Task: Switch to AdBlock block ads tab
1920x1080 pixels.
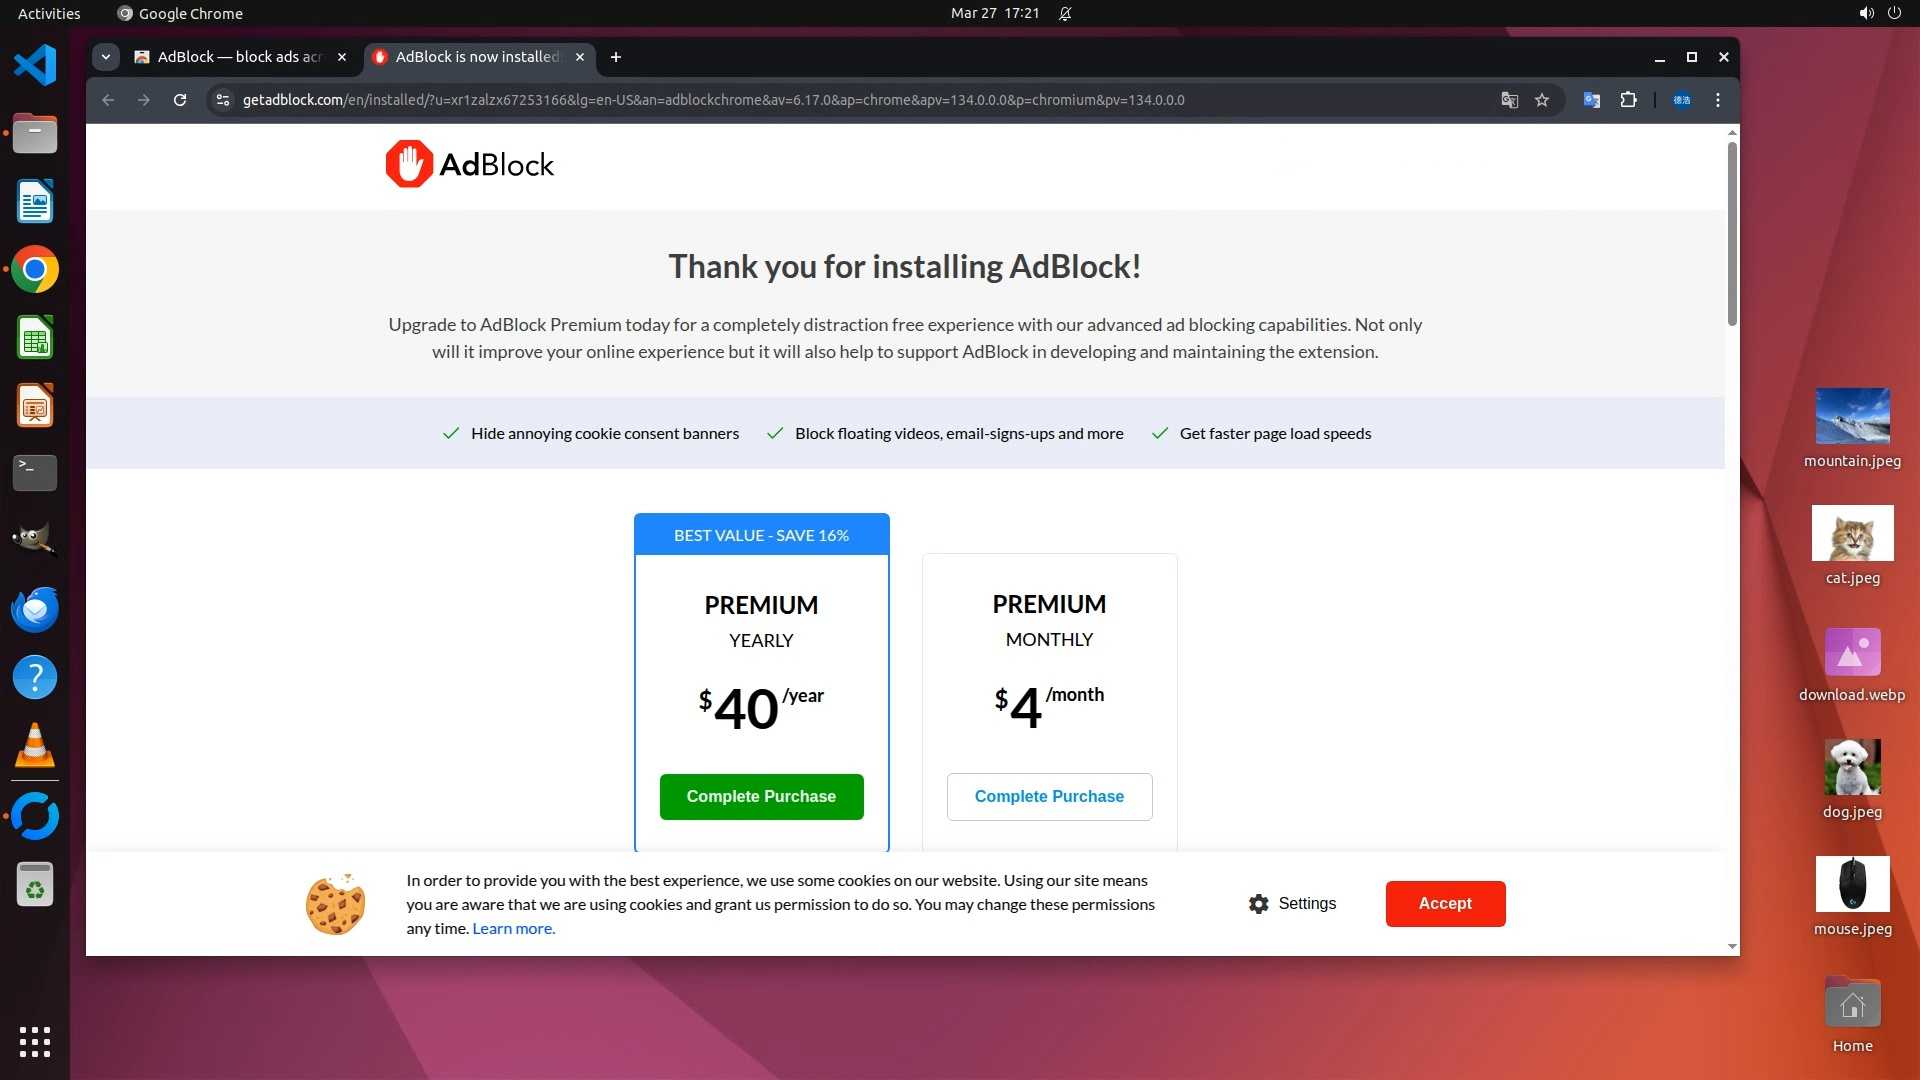Action: point(238,57)
